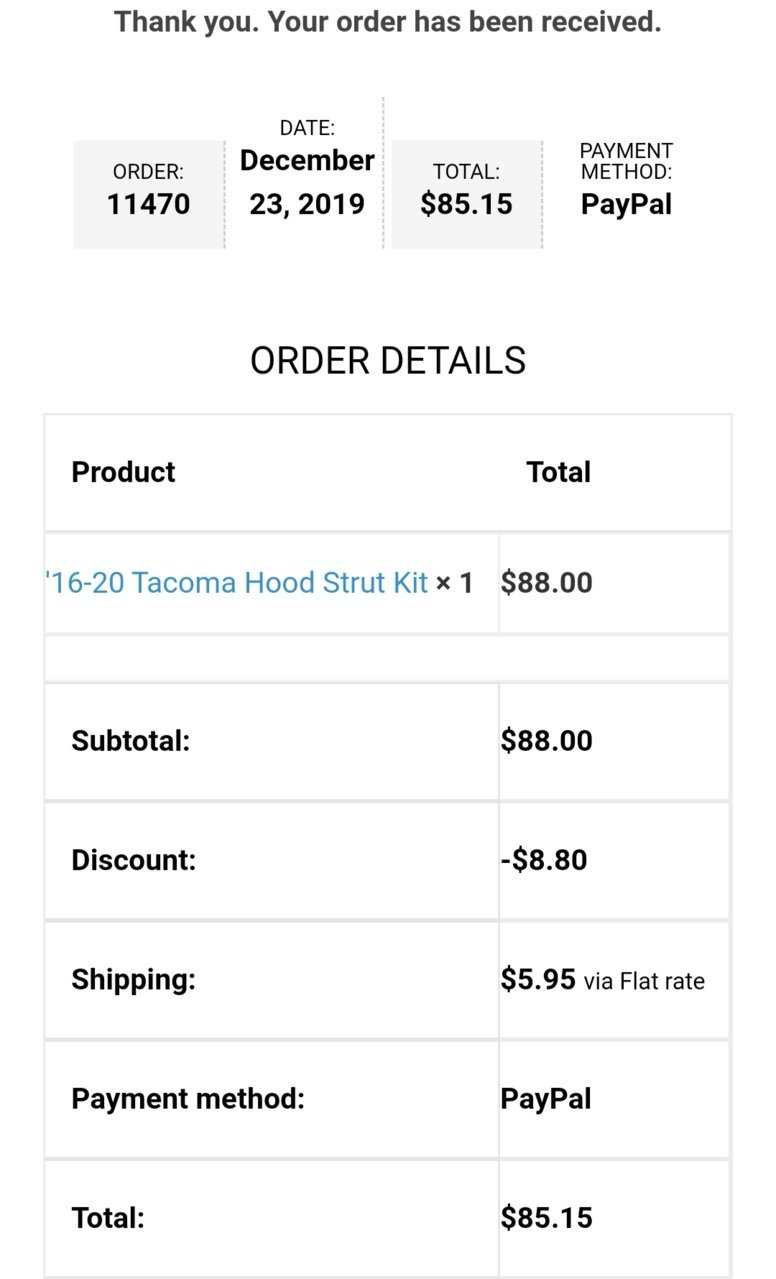This screenshot has width=776, height=1279.
Task: Click the 'Thank you' order received message
Action: [388, 21]
